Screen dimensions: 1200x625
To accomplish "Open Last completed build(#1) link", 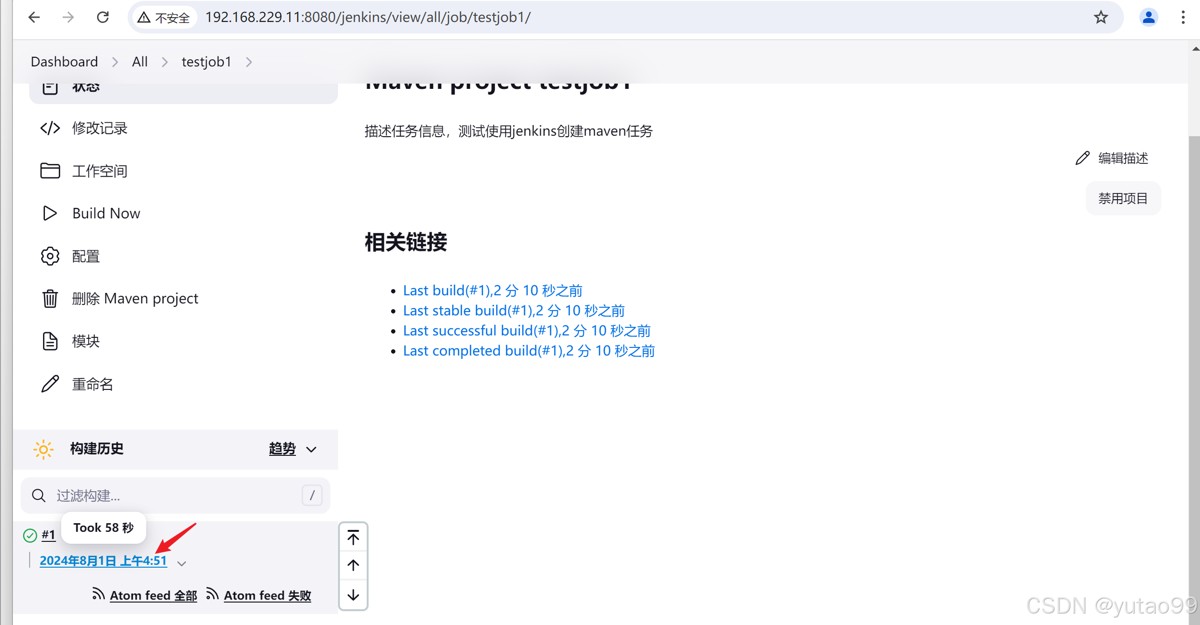I will [x=529, y=350].
